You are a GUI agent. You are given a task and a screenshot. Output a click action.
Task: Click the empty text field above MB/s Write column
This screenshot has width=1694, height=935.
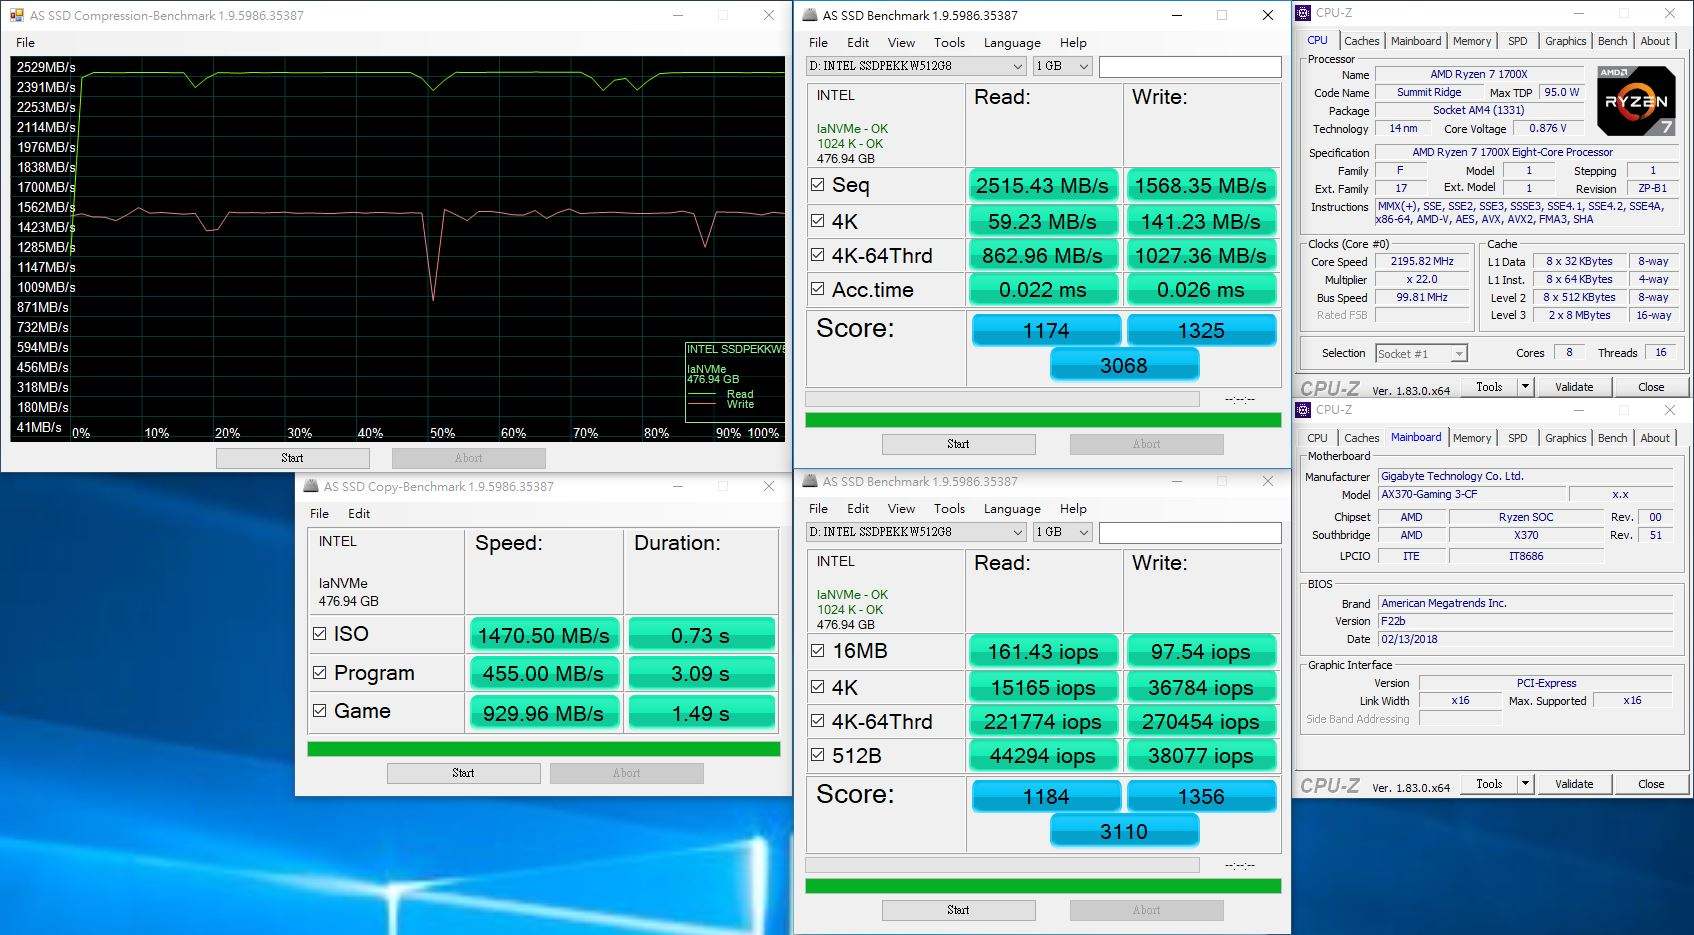pyautogui.click(x=1190, y=66)
